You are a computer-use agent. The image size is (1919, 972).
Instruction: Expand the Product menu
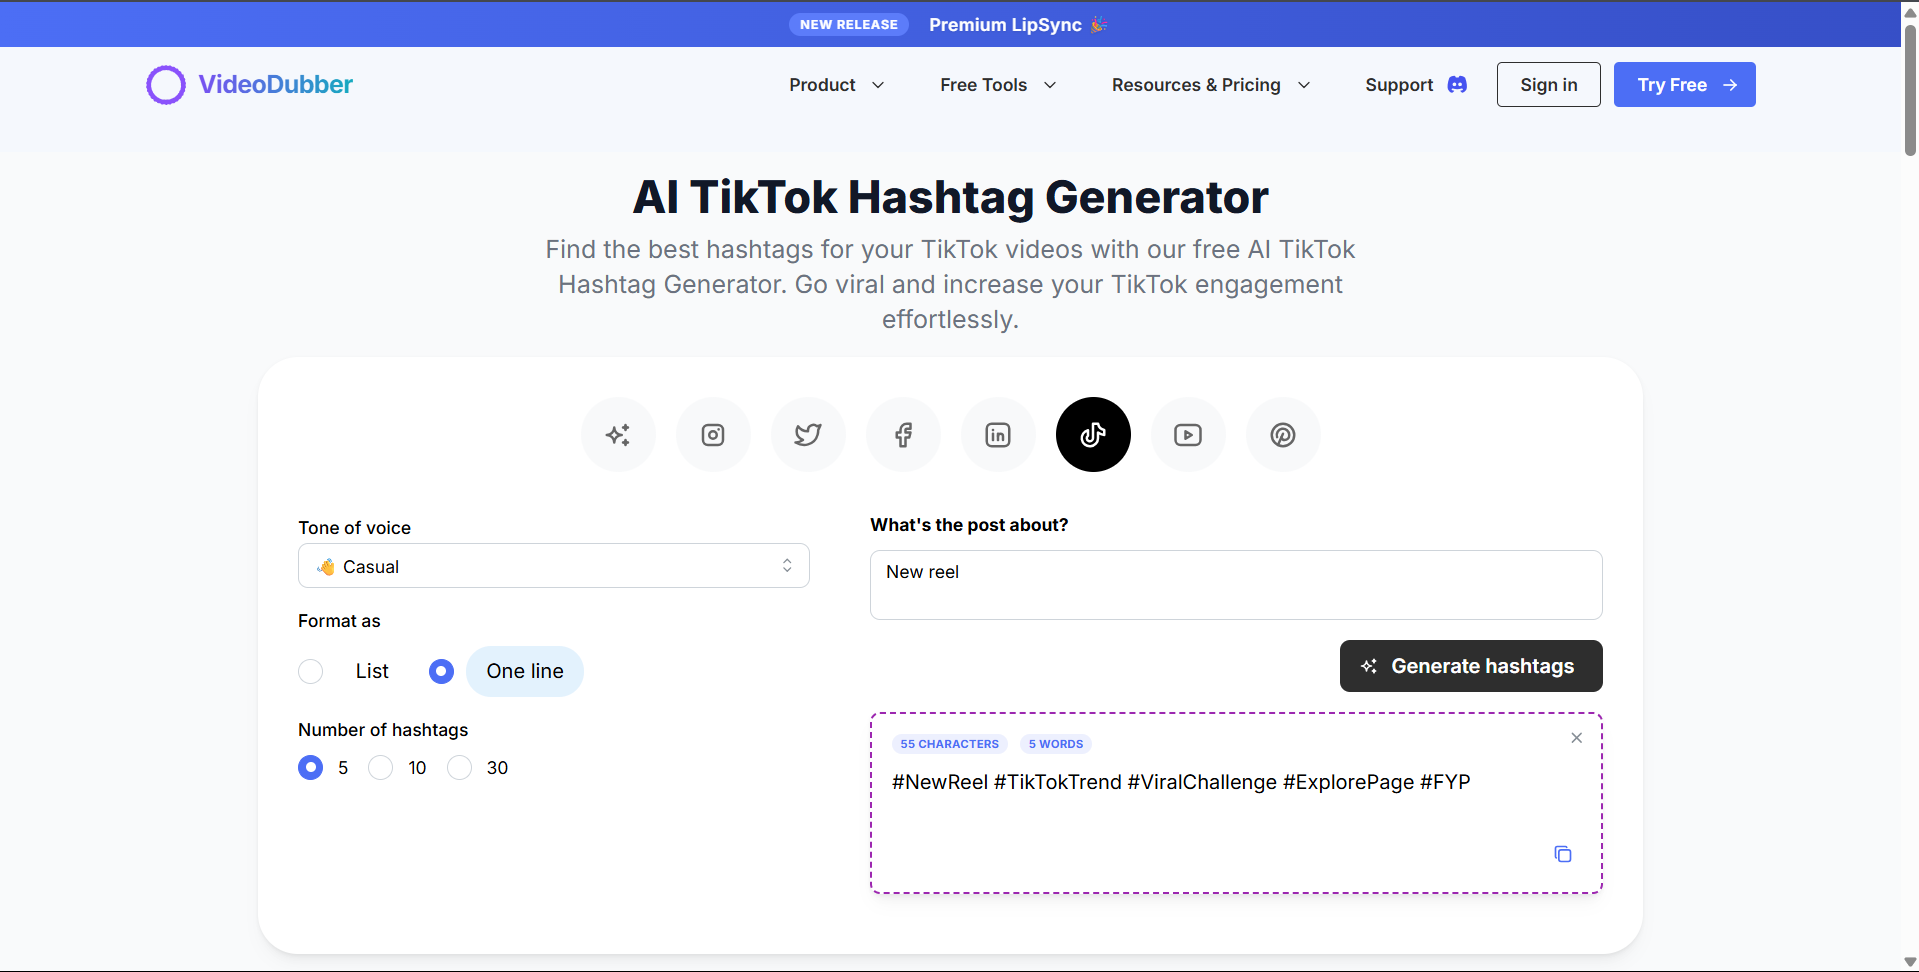coord(837,85)
